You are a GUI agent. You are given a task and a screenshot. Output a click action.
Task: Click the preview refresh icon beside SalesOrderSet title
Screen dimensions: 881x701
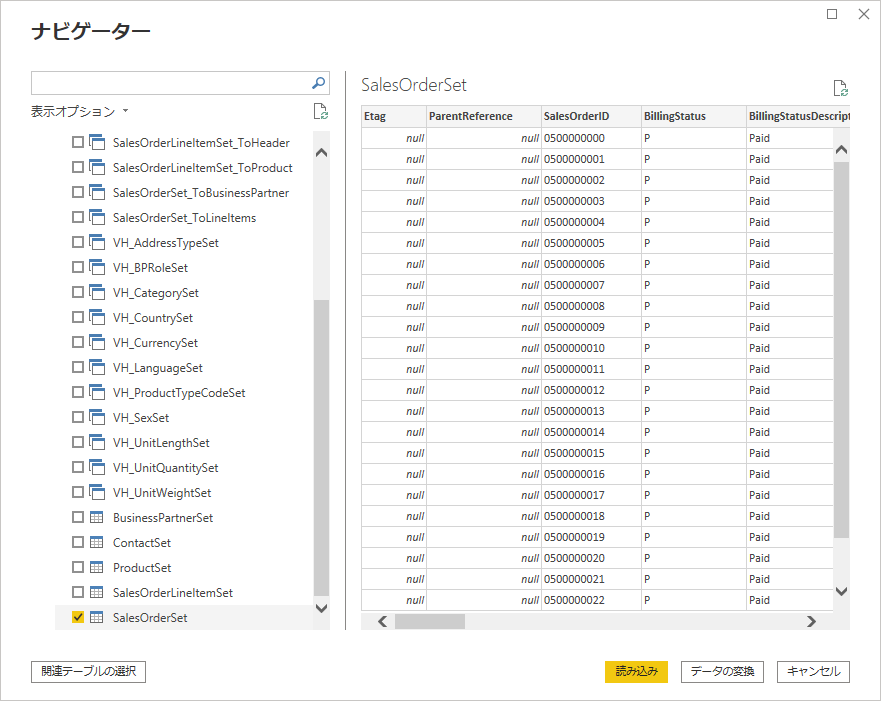point(841,88)
